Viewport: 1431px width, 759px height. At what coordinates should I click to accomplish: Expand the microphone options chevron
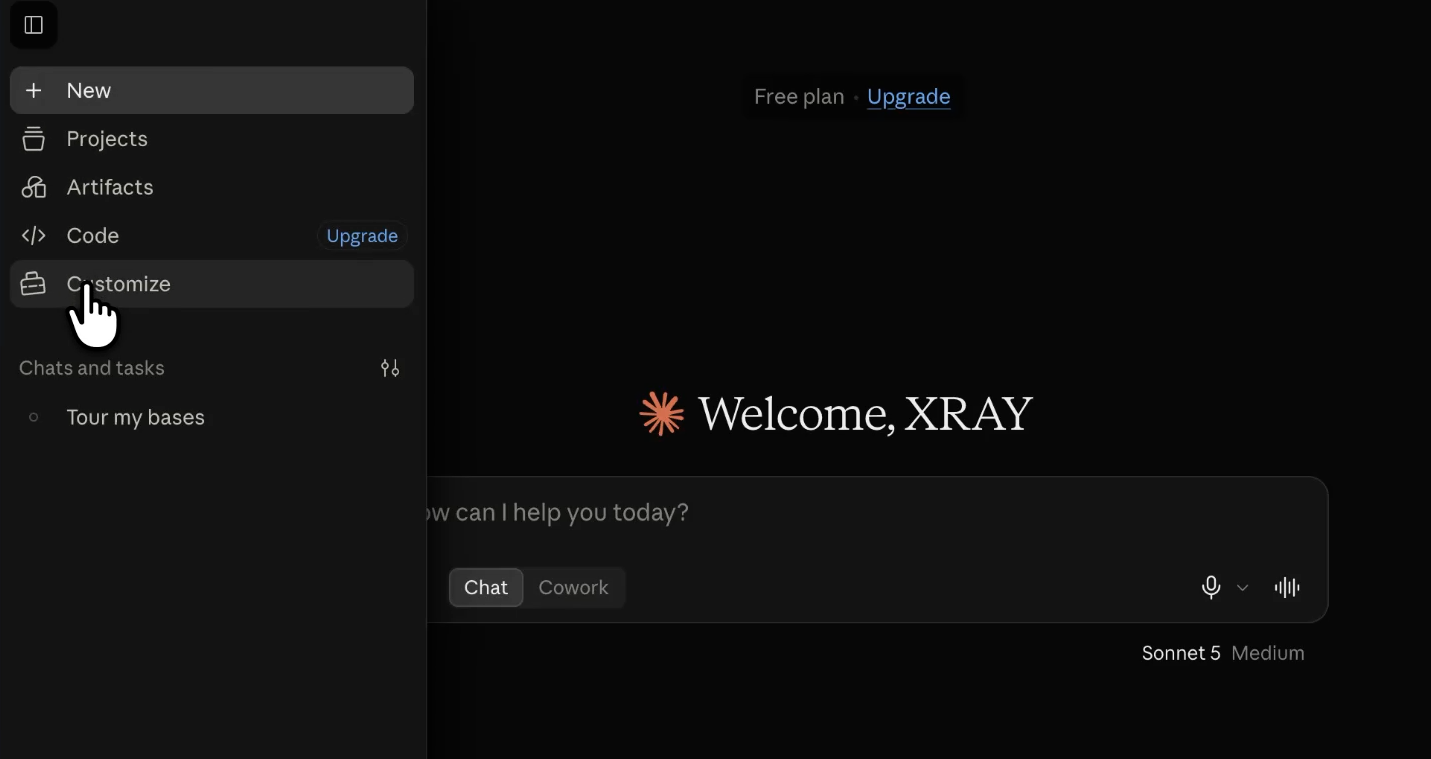click(x=1242, y=588)
